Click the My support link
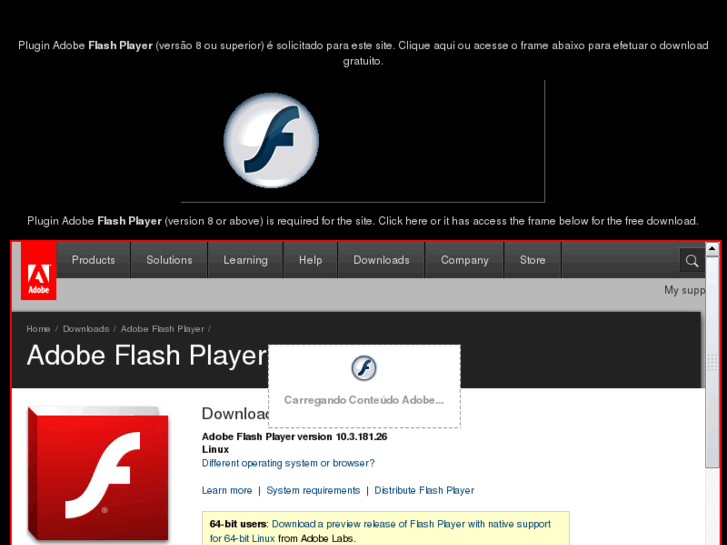727x545 pixels. [x=684, y=290]
